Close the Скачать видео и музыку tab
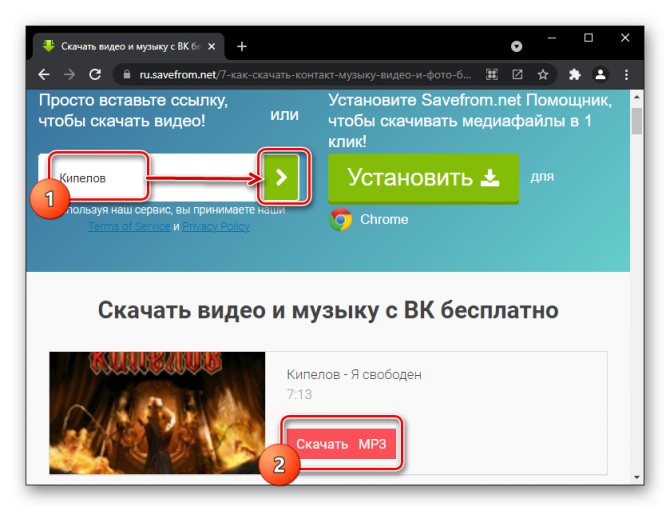The width and height of the screenshot is (670, 515). click(212, 46)
